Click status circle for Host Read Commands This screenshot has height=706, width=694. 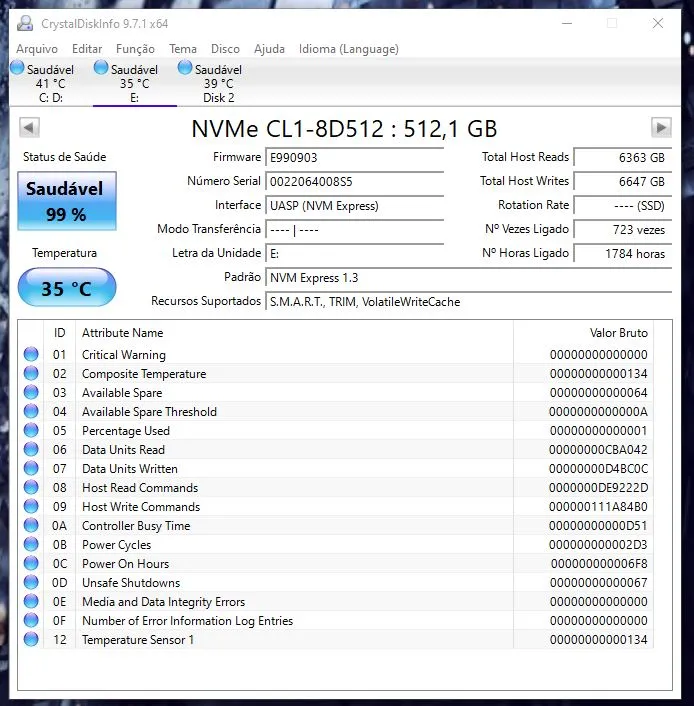(31, 487)
